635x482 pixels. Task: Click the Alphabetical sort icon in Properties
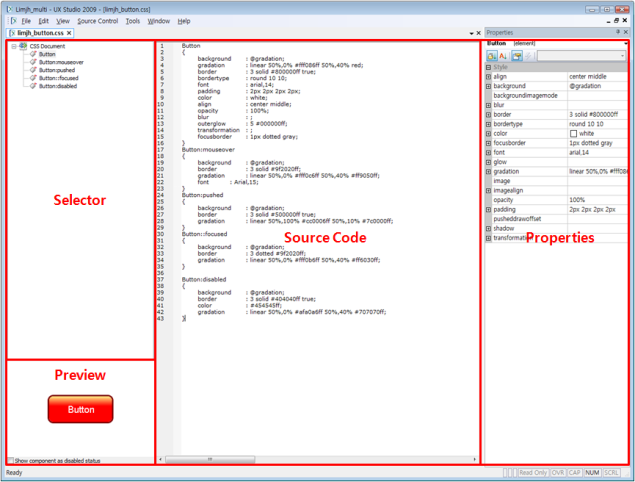[x=503, y=56]
